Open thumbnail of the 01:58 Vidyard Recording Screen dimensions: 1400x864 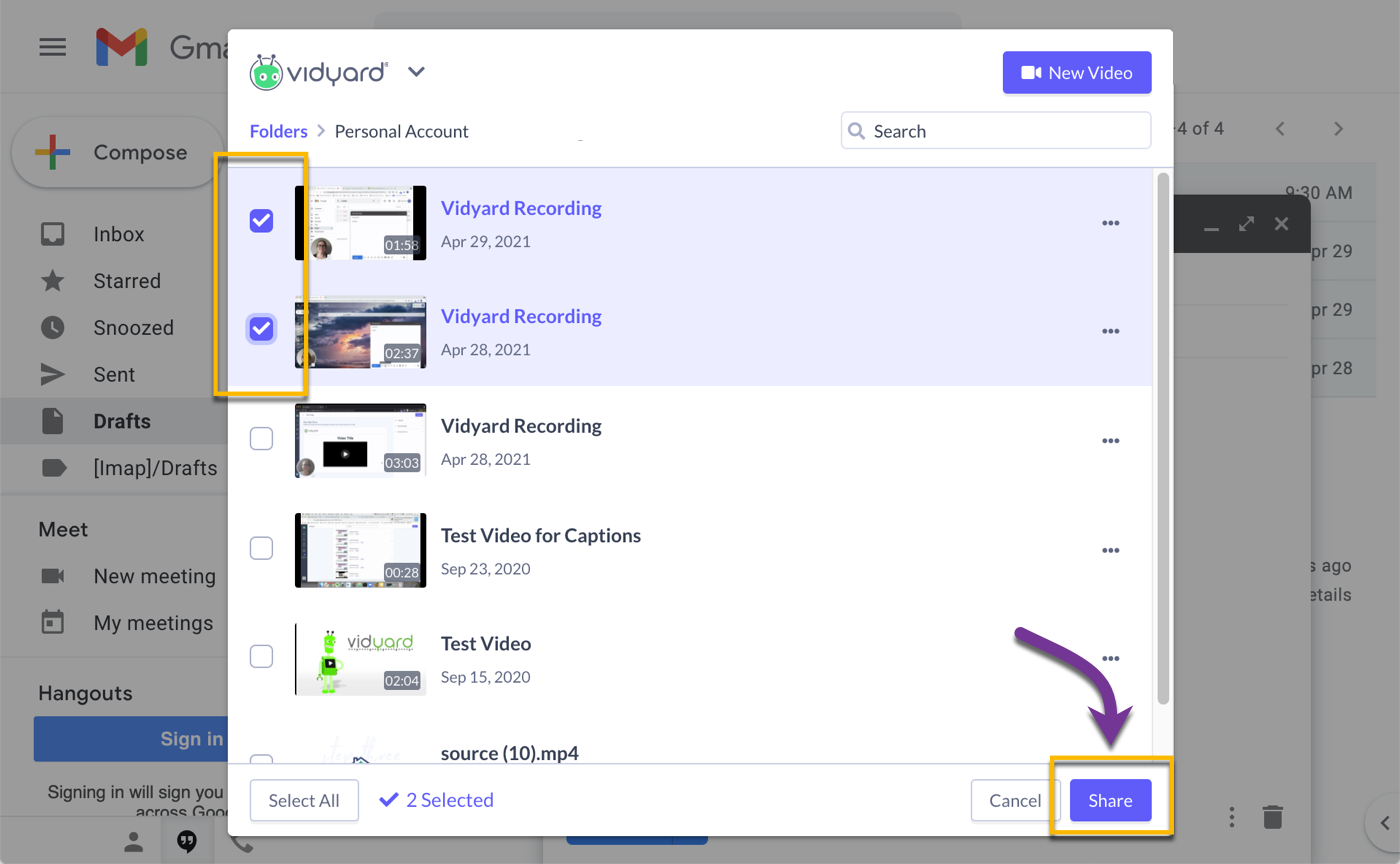coord(360,222)
